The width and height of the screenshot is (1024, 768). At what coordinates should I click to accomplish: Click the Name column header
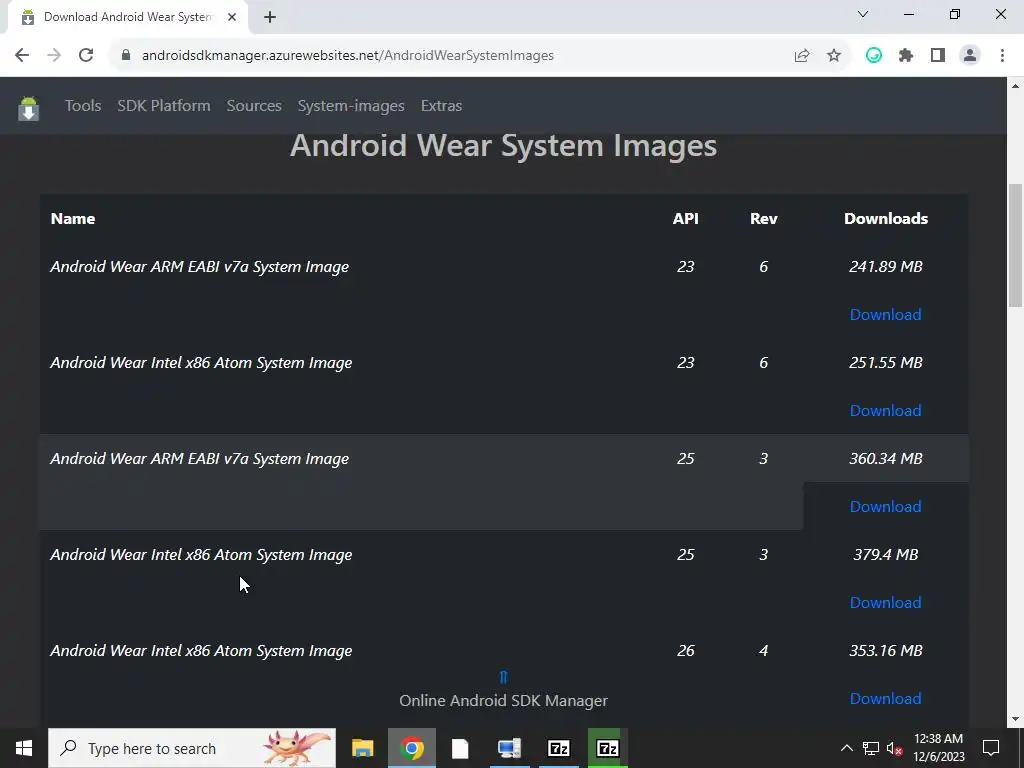pyautogui.click(x=73, y=219)
